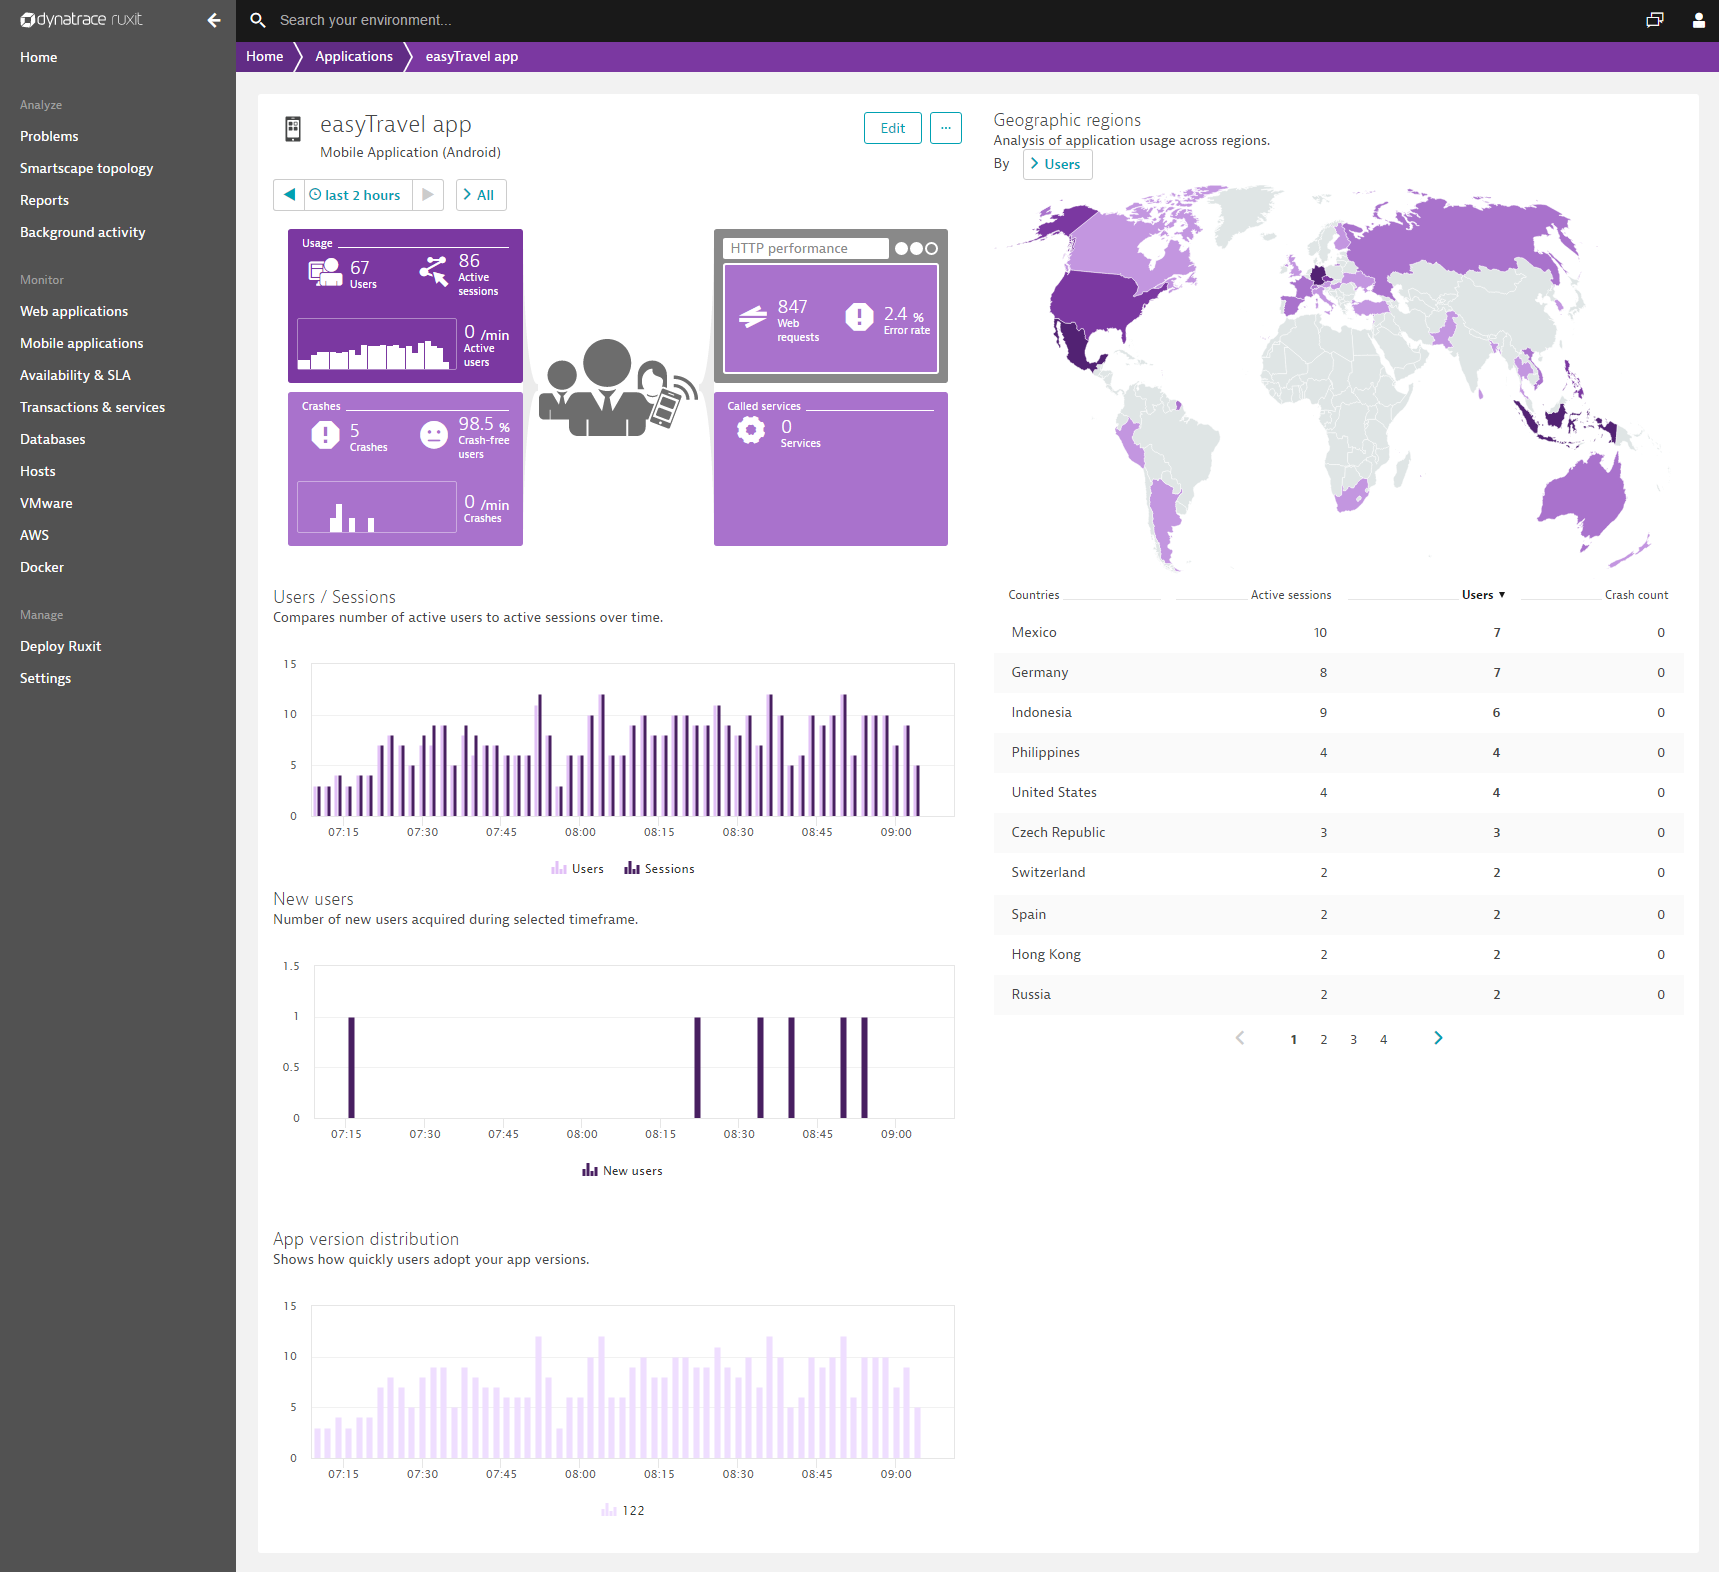Screen dimensions: 1719x1572
Task: Toggle version 122 legend entry
Action: tap(623, 1511)
